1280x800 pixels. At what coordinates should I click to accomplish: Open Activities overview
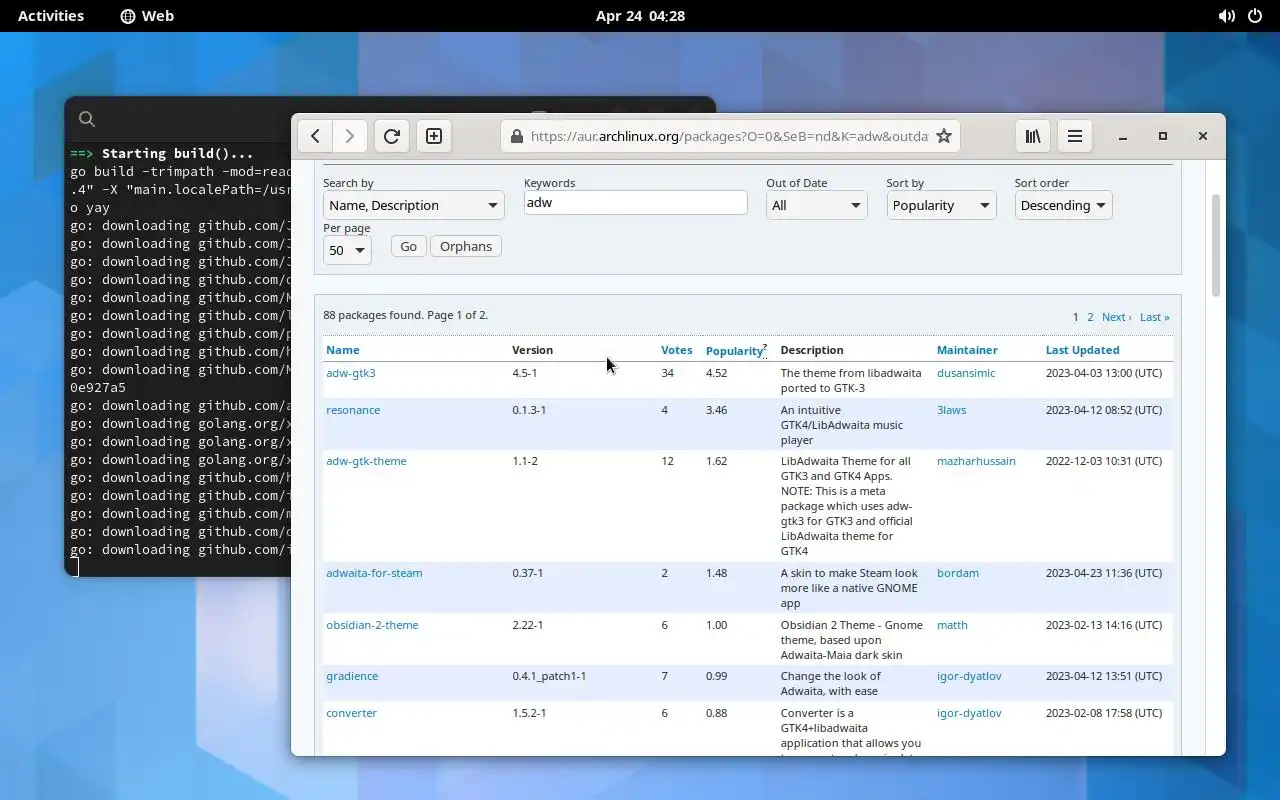coord(51,16)
